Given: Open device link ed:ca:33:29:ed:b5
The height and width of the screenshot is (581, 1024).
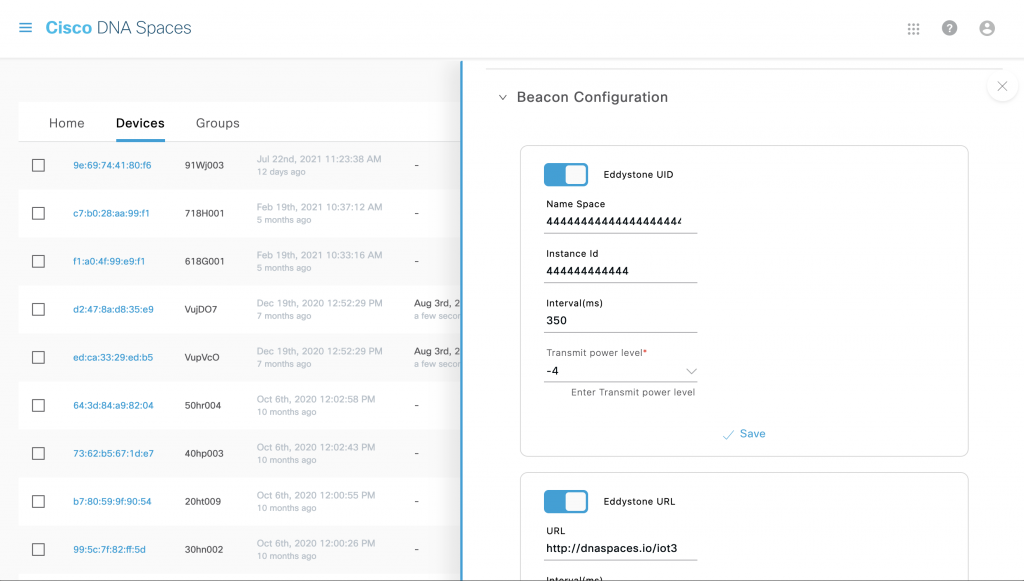Looking at the screenshot, I should tap(110, 357).
